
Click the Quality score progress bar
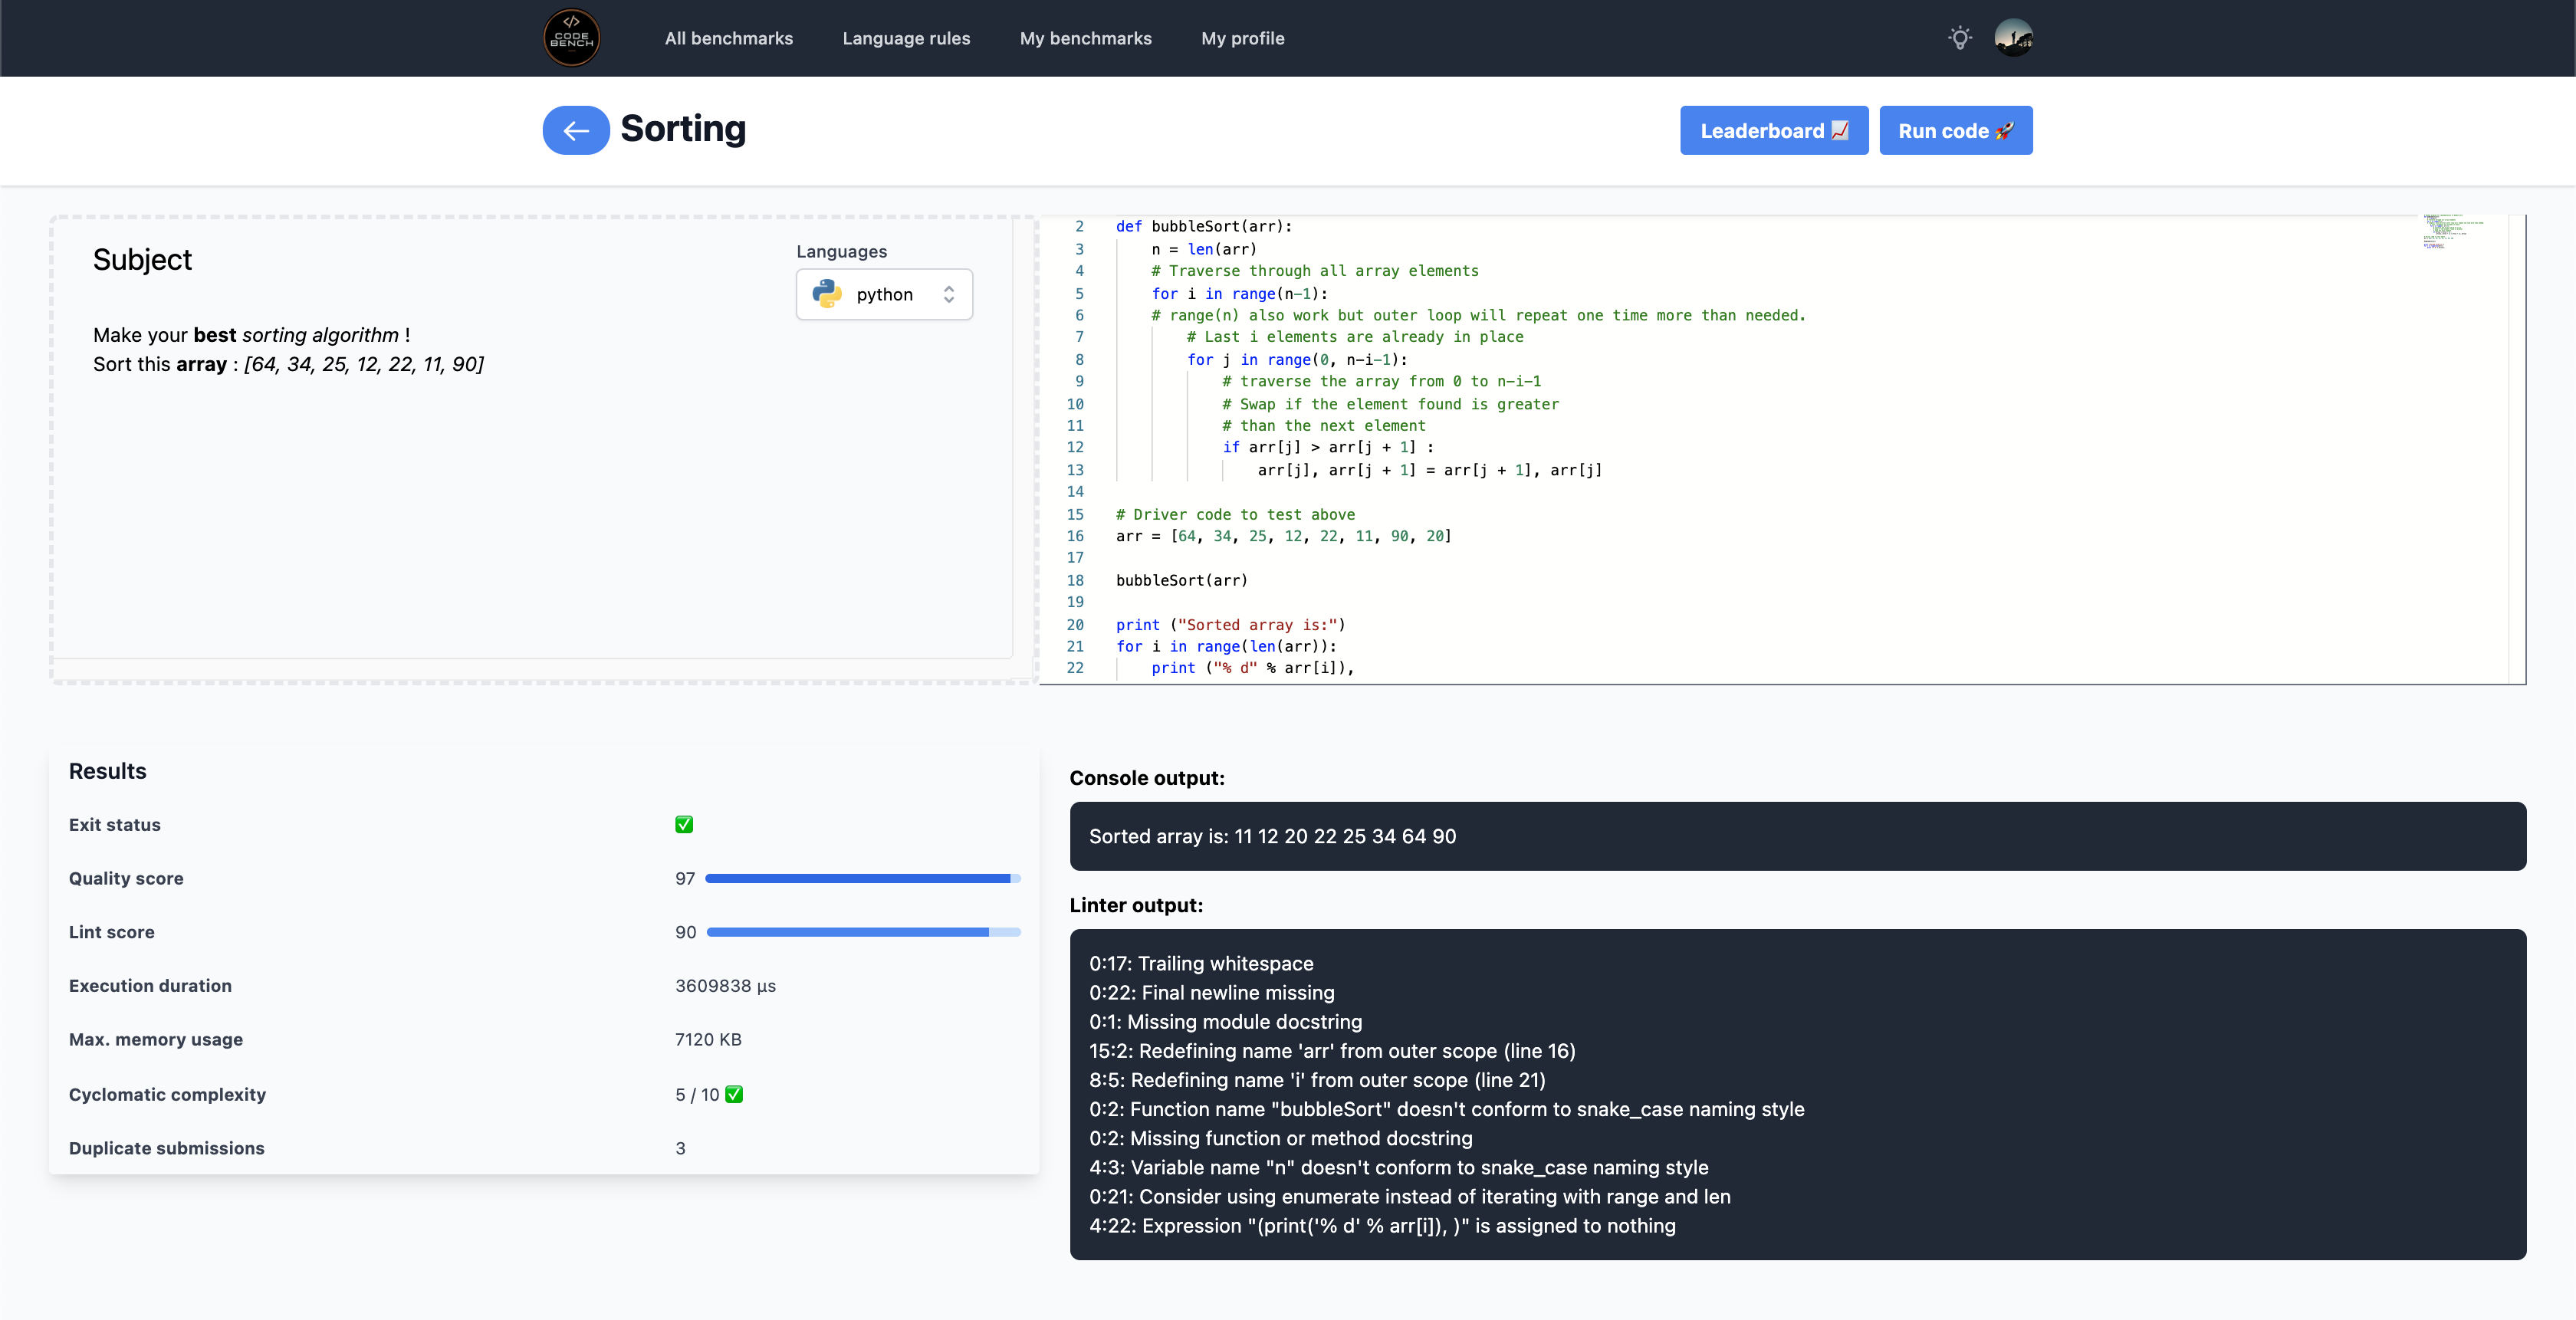click(x=862, y=878)
